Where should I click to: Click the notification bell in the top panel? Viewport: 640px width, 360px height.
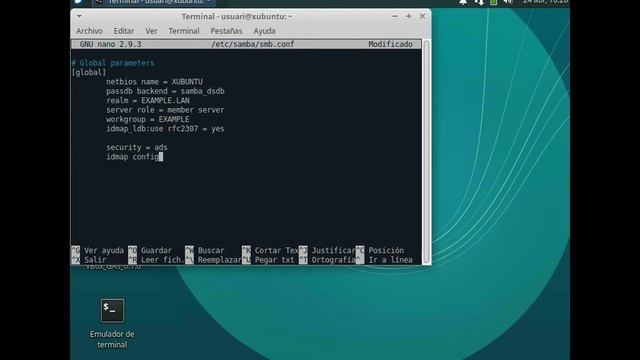point(463,2)
